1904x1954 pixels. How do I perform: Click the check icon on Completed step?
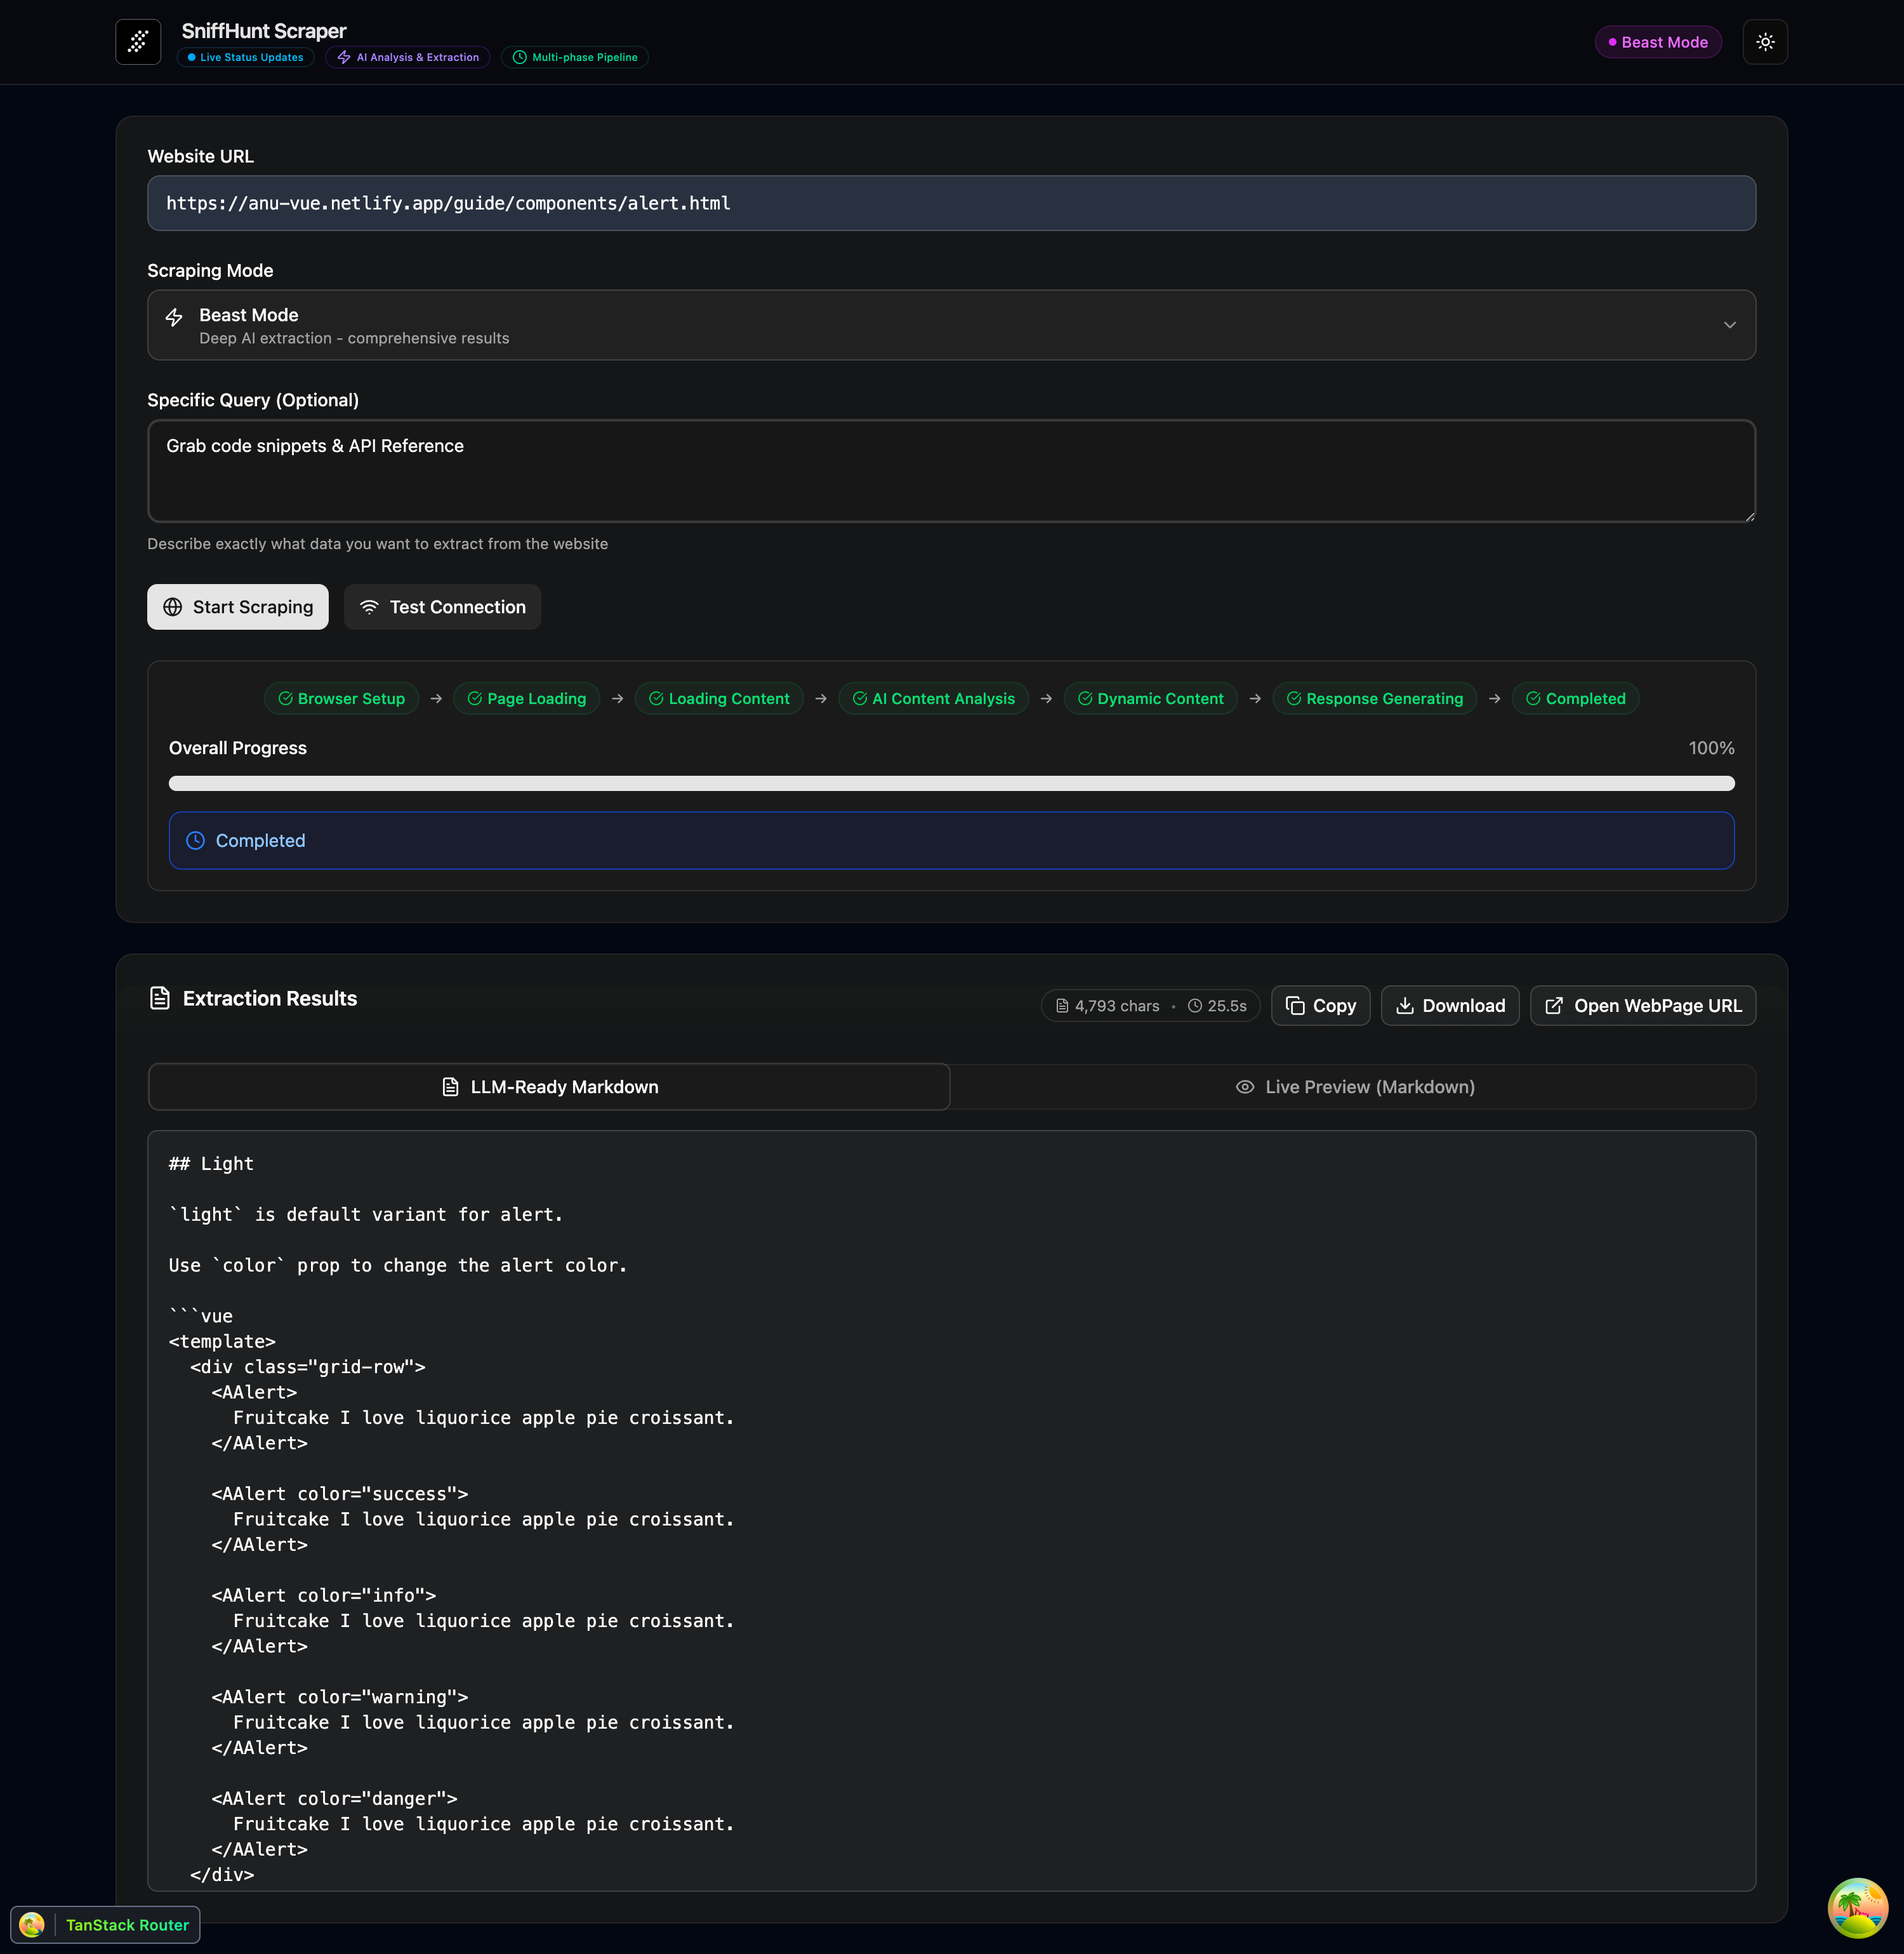[1533, 698]
